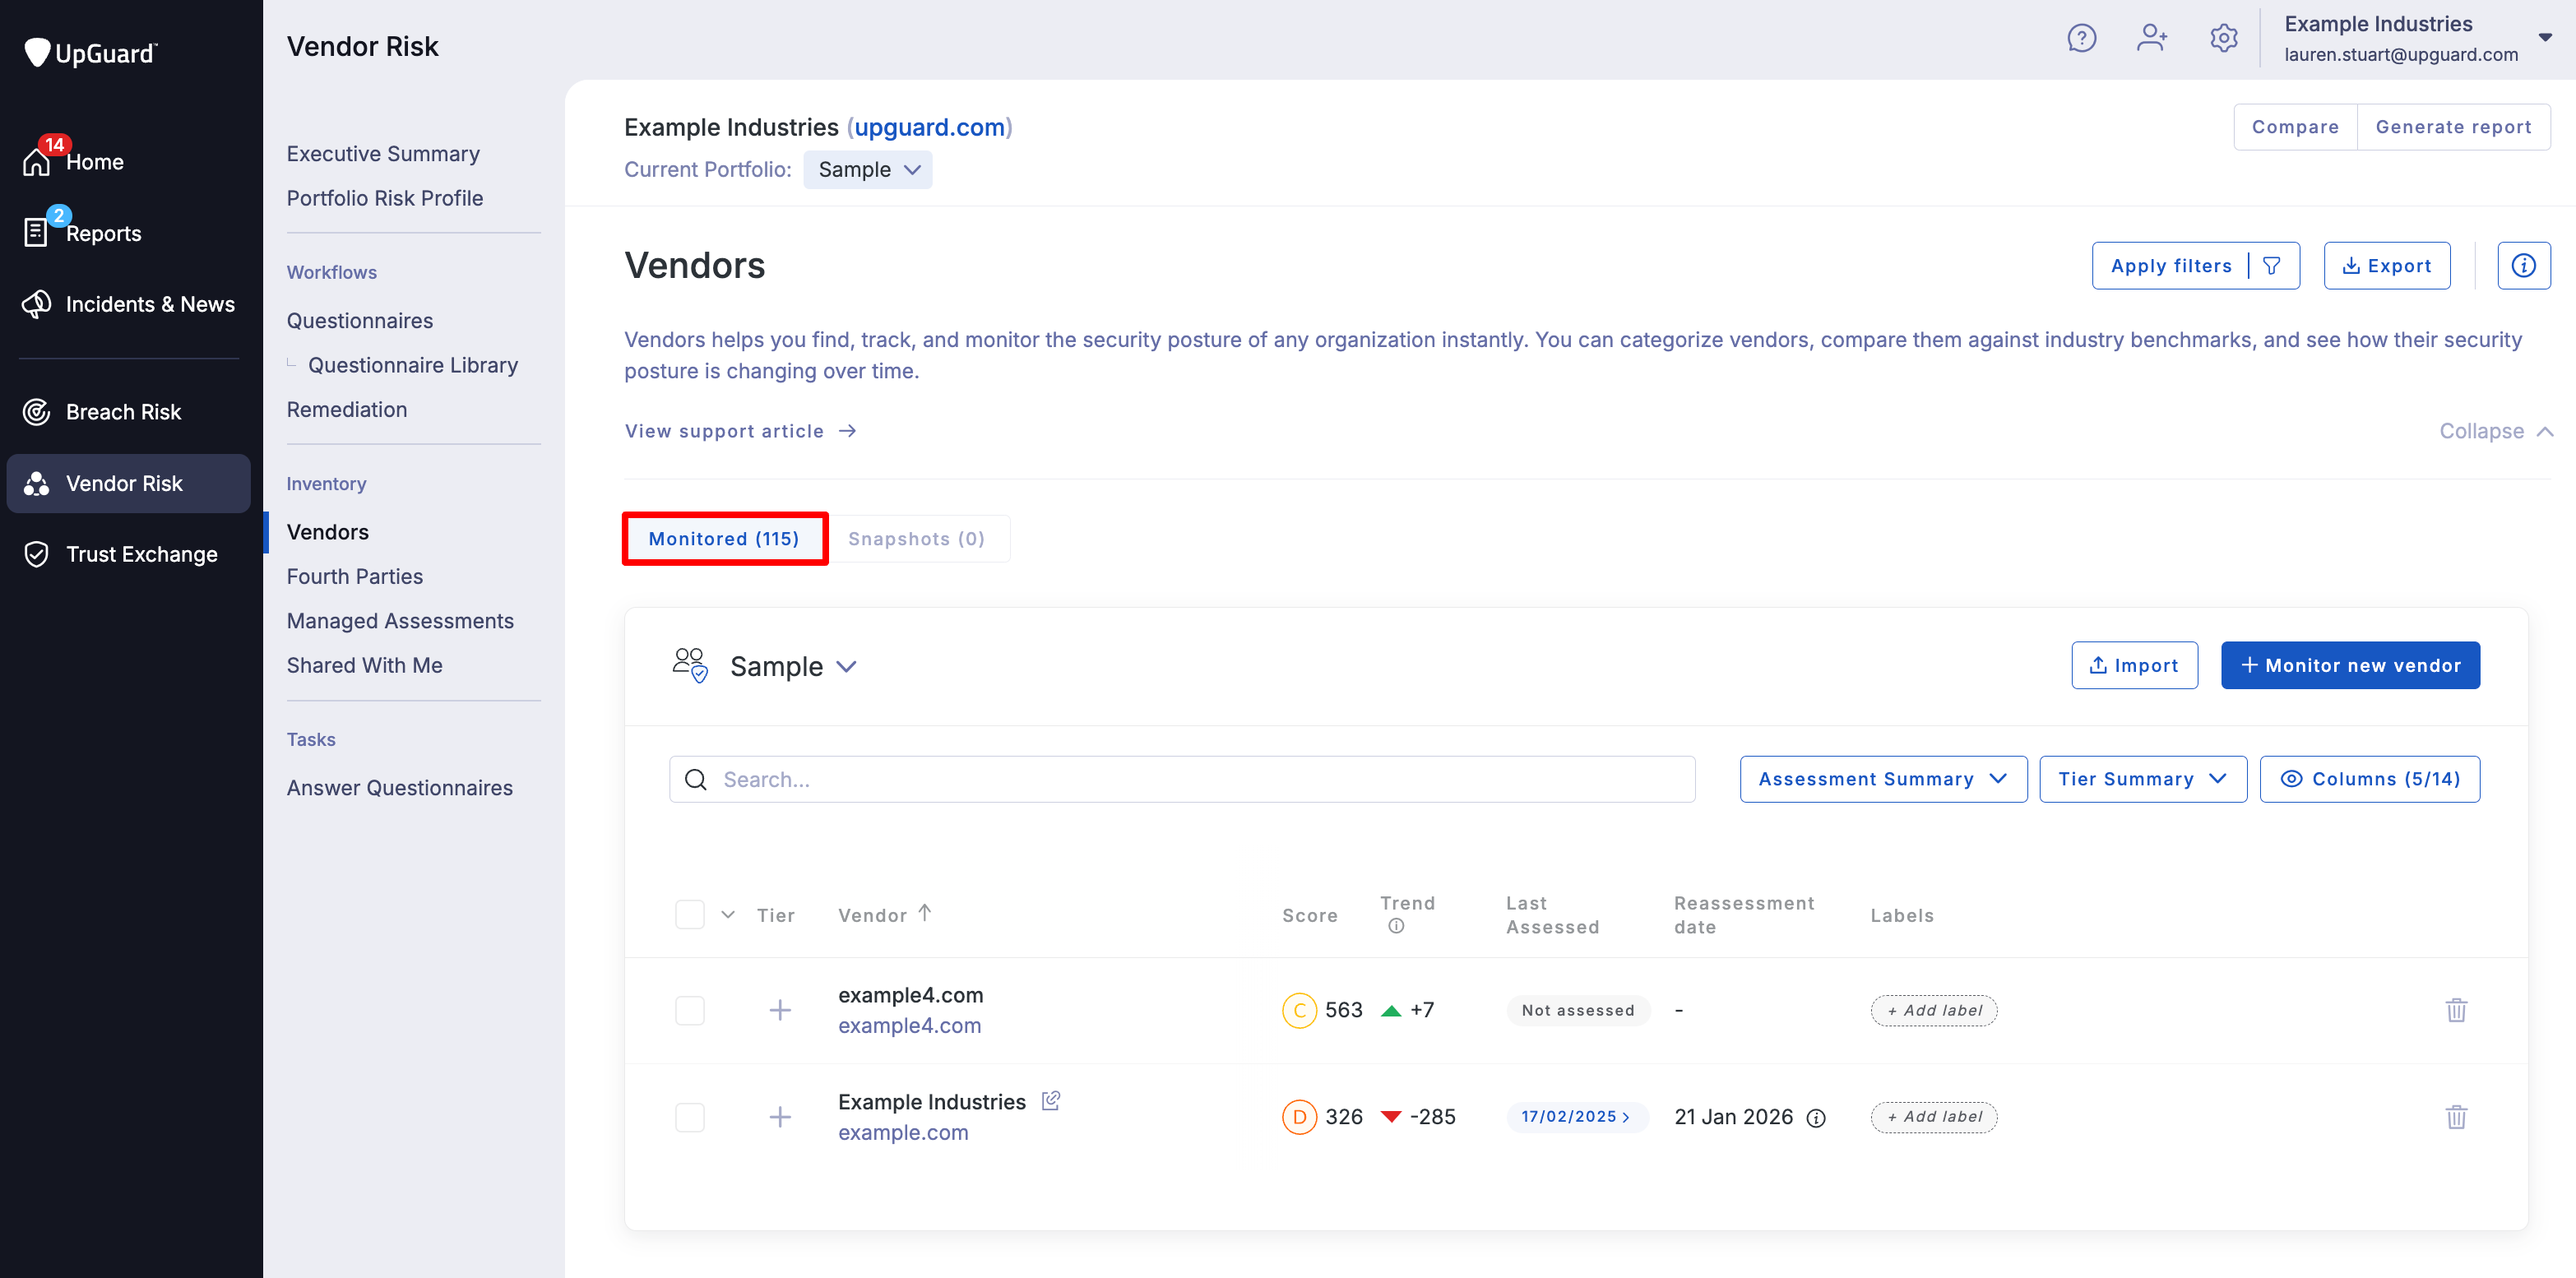Check the Example Industries row checkbox
2576x1278 pixels.
(690, 1117)
